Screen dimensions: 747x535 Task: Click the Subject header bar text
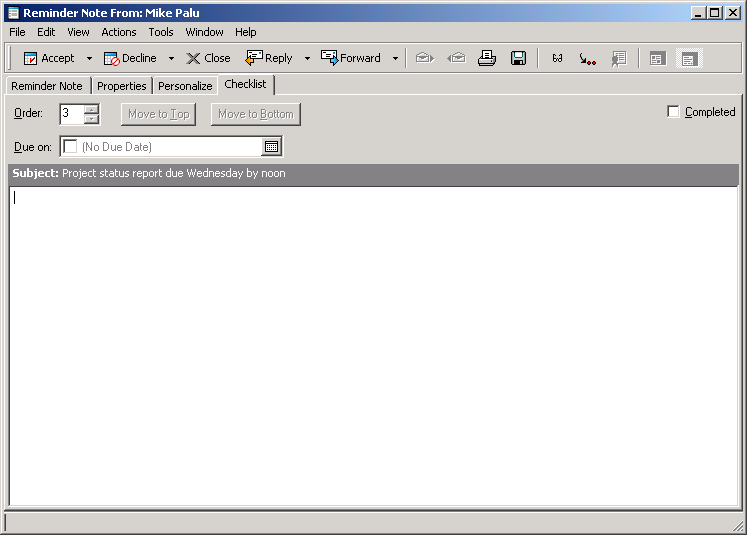click(x=149, y=173)
